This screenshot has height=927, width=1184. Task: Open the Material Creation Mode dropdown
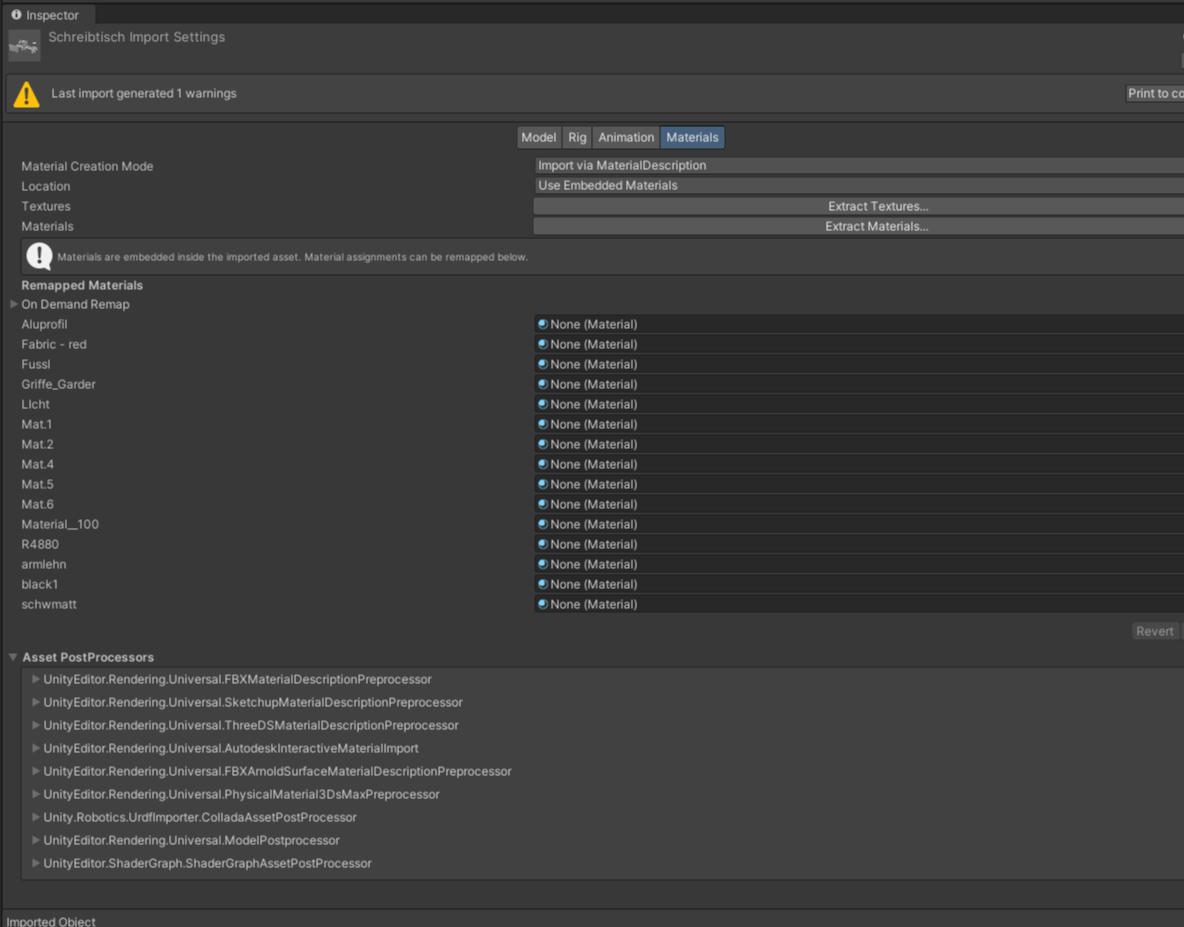pos(859,165)
